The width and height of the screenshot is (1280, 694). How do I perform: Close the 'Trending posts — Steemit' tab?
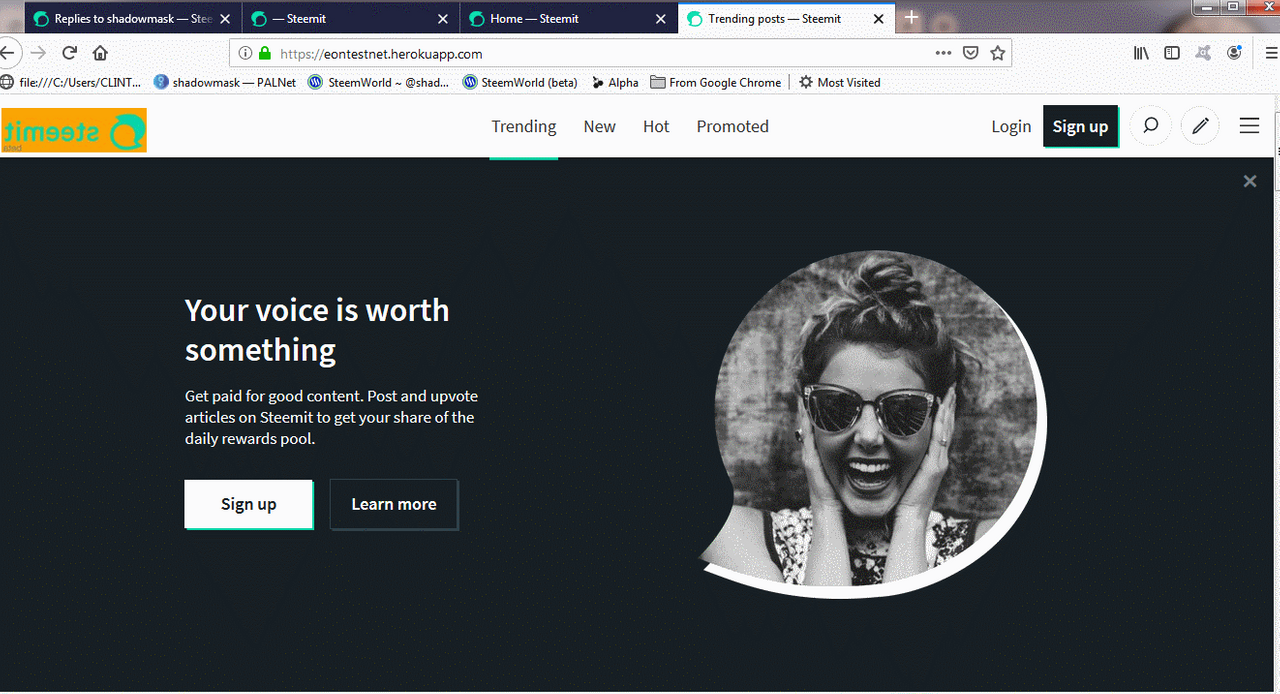(x=879, y=19)
